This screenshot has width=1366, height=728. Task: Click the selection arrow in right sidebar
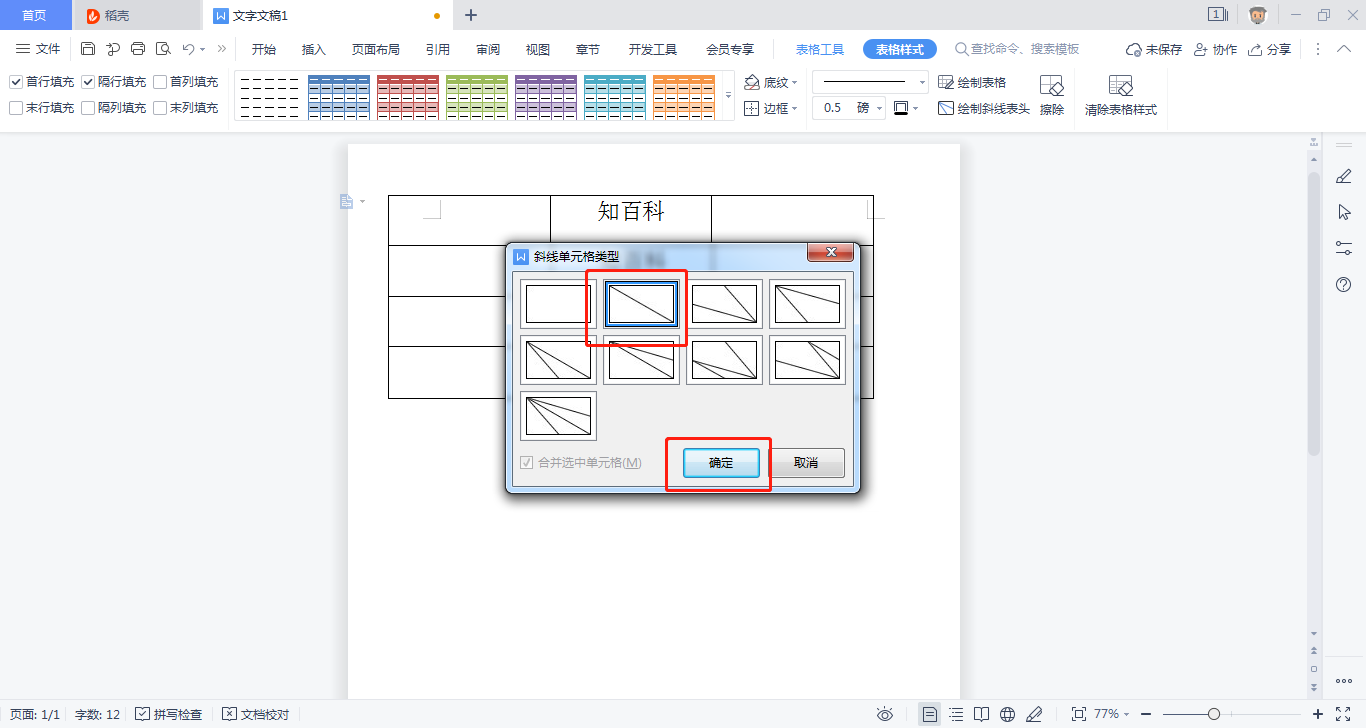click(x=1343, y=212)
